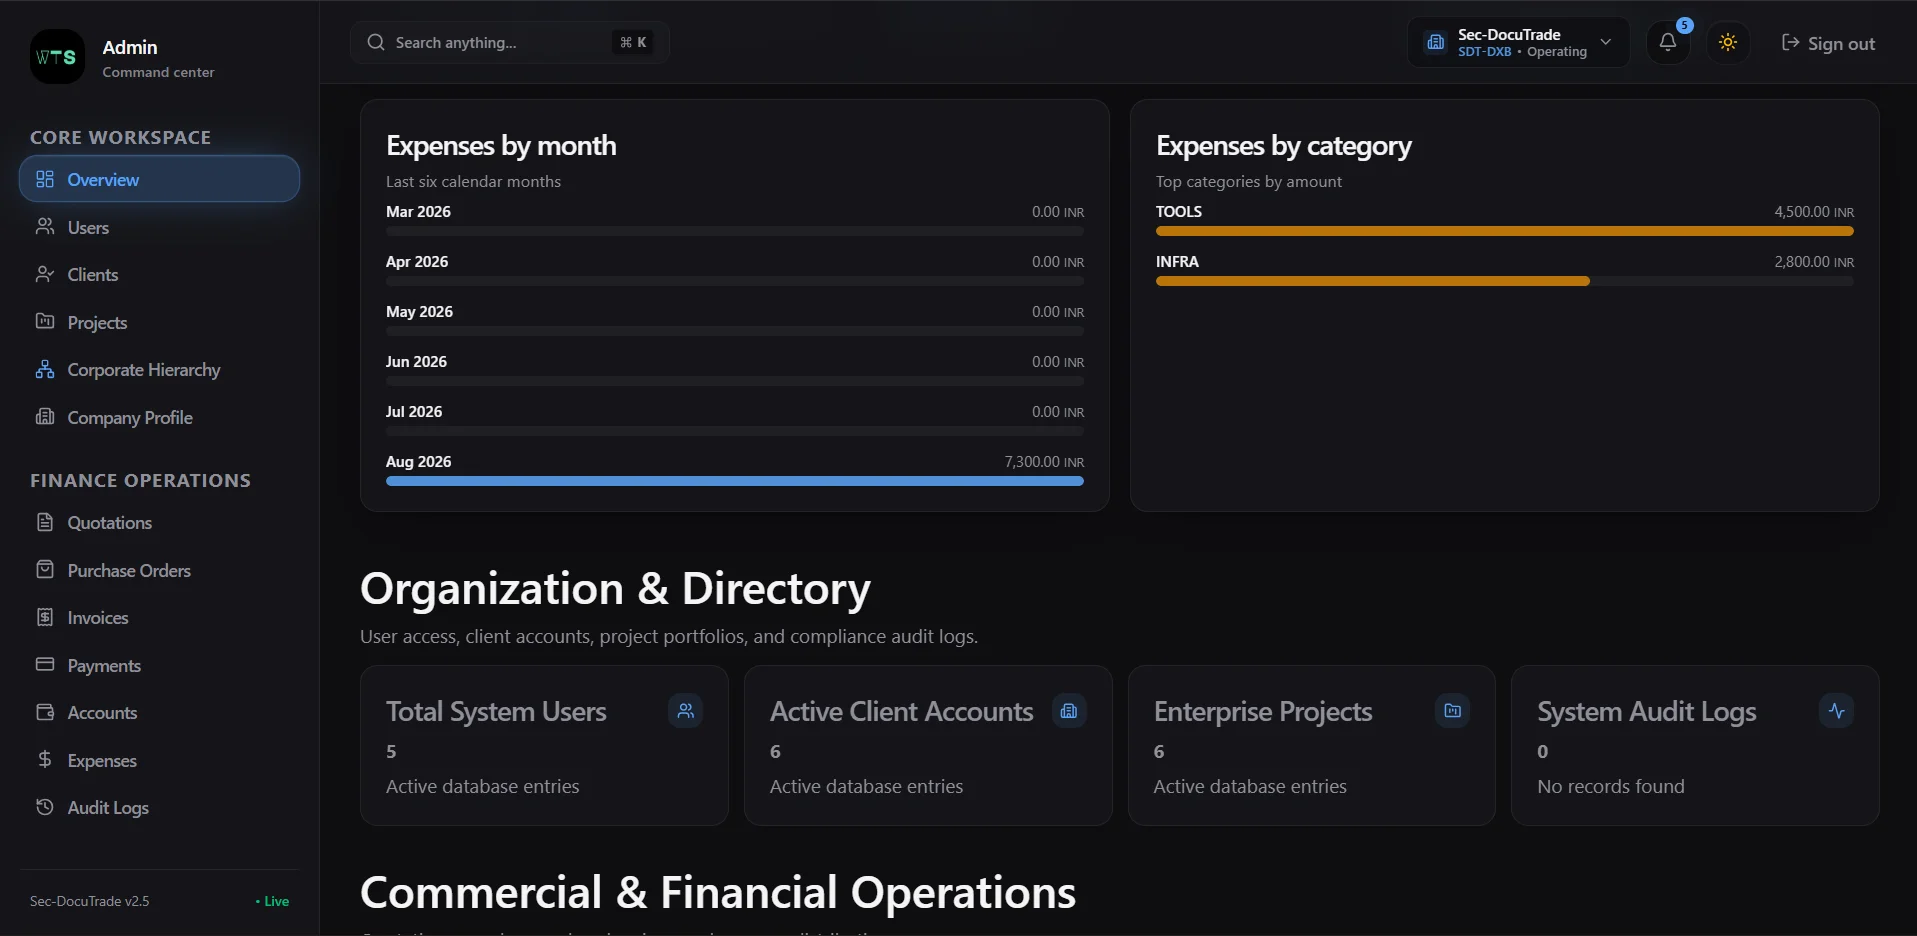
Task: Click the Sign out button
Action: tap(1828, 43)
